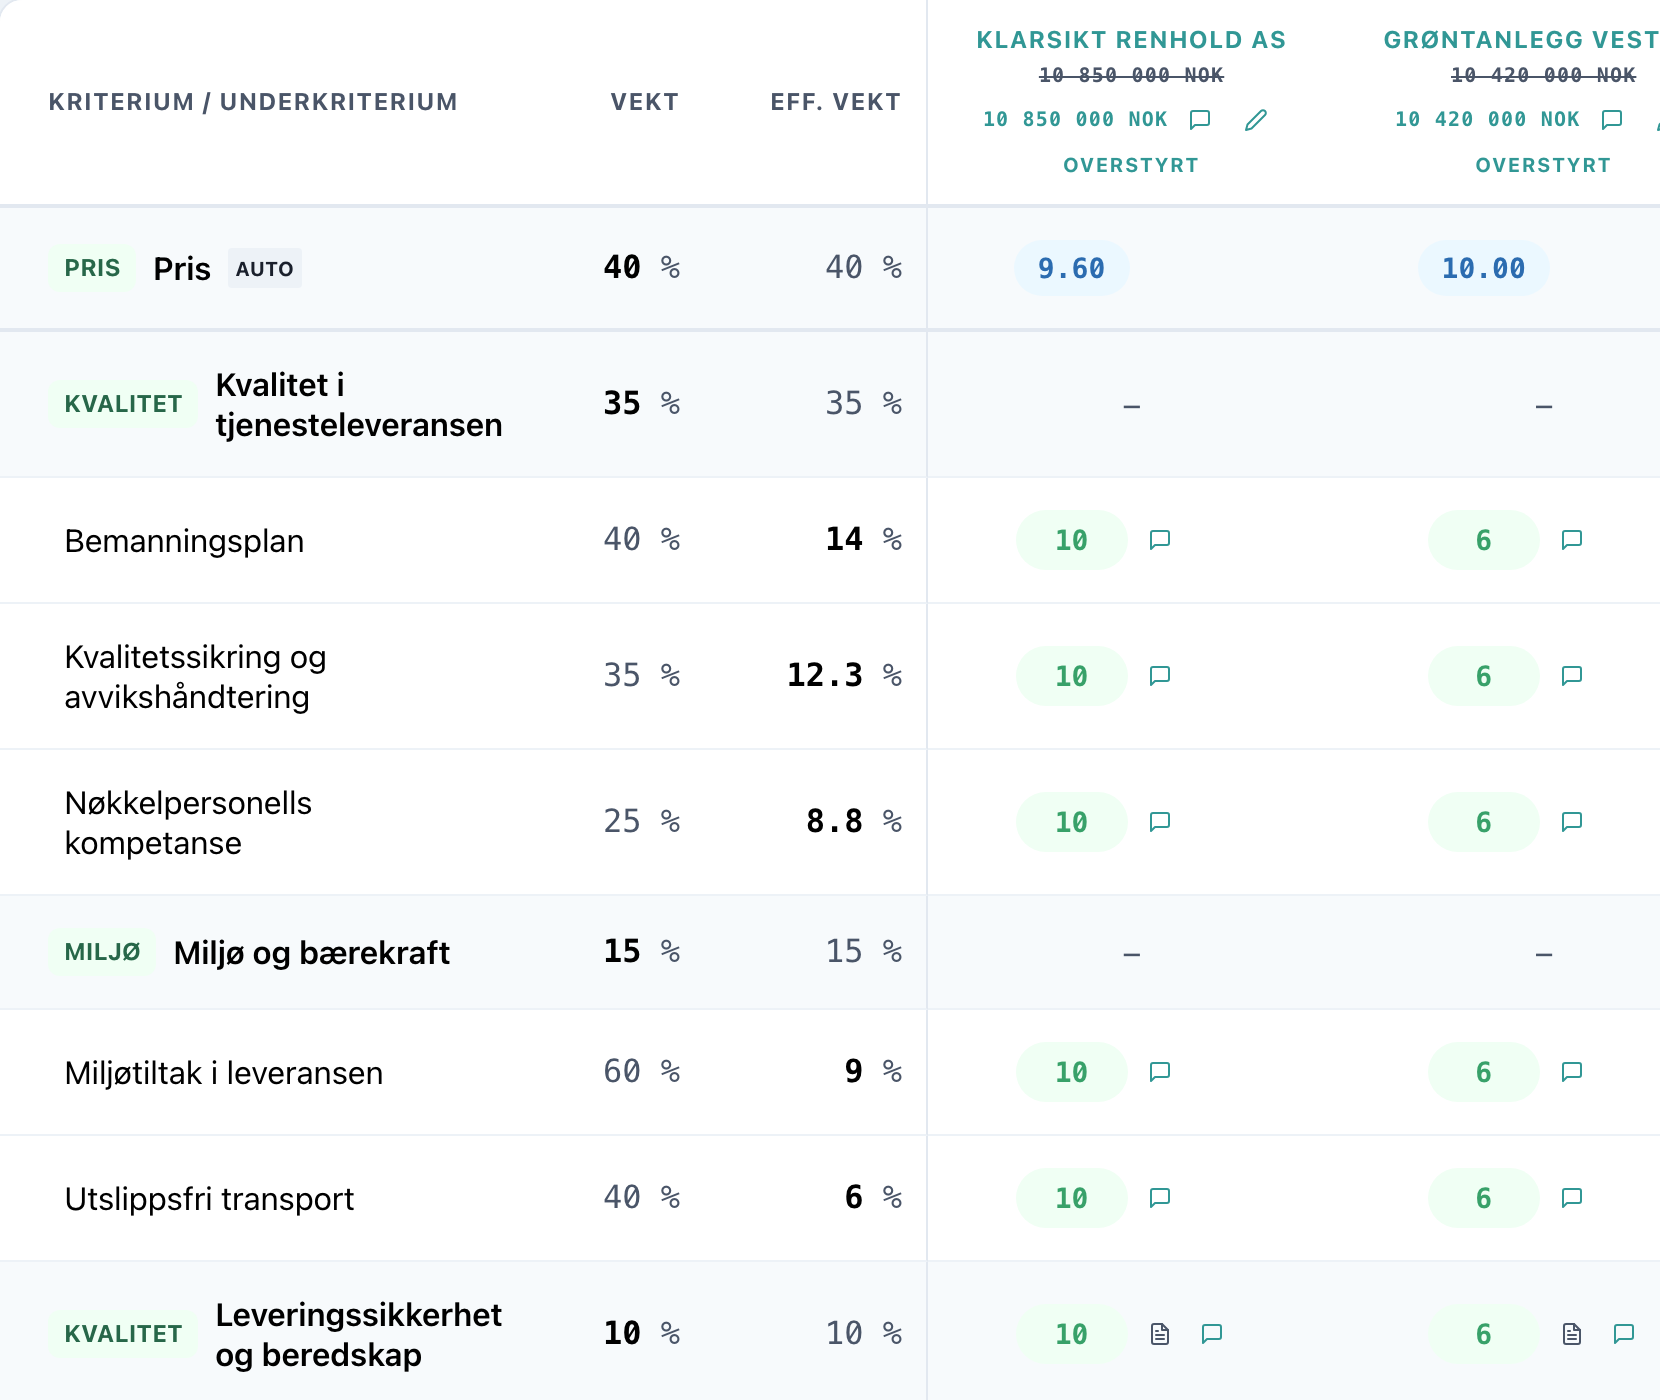Open Grøntanlegg comment on Nøkkelpersonells kompetanse
The height and width of the screenshot is (1400, 1660).
(1572, 822)
